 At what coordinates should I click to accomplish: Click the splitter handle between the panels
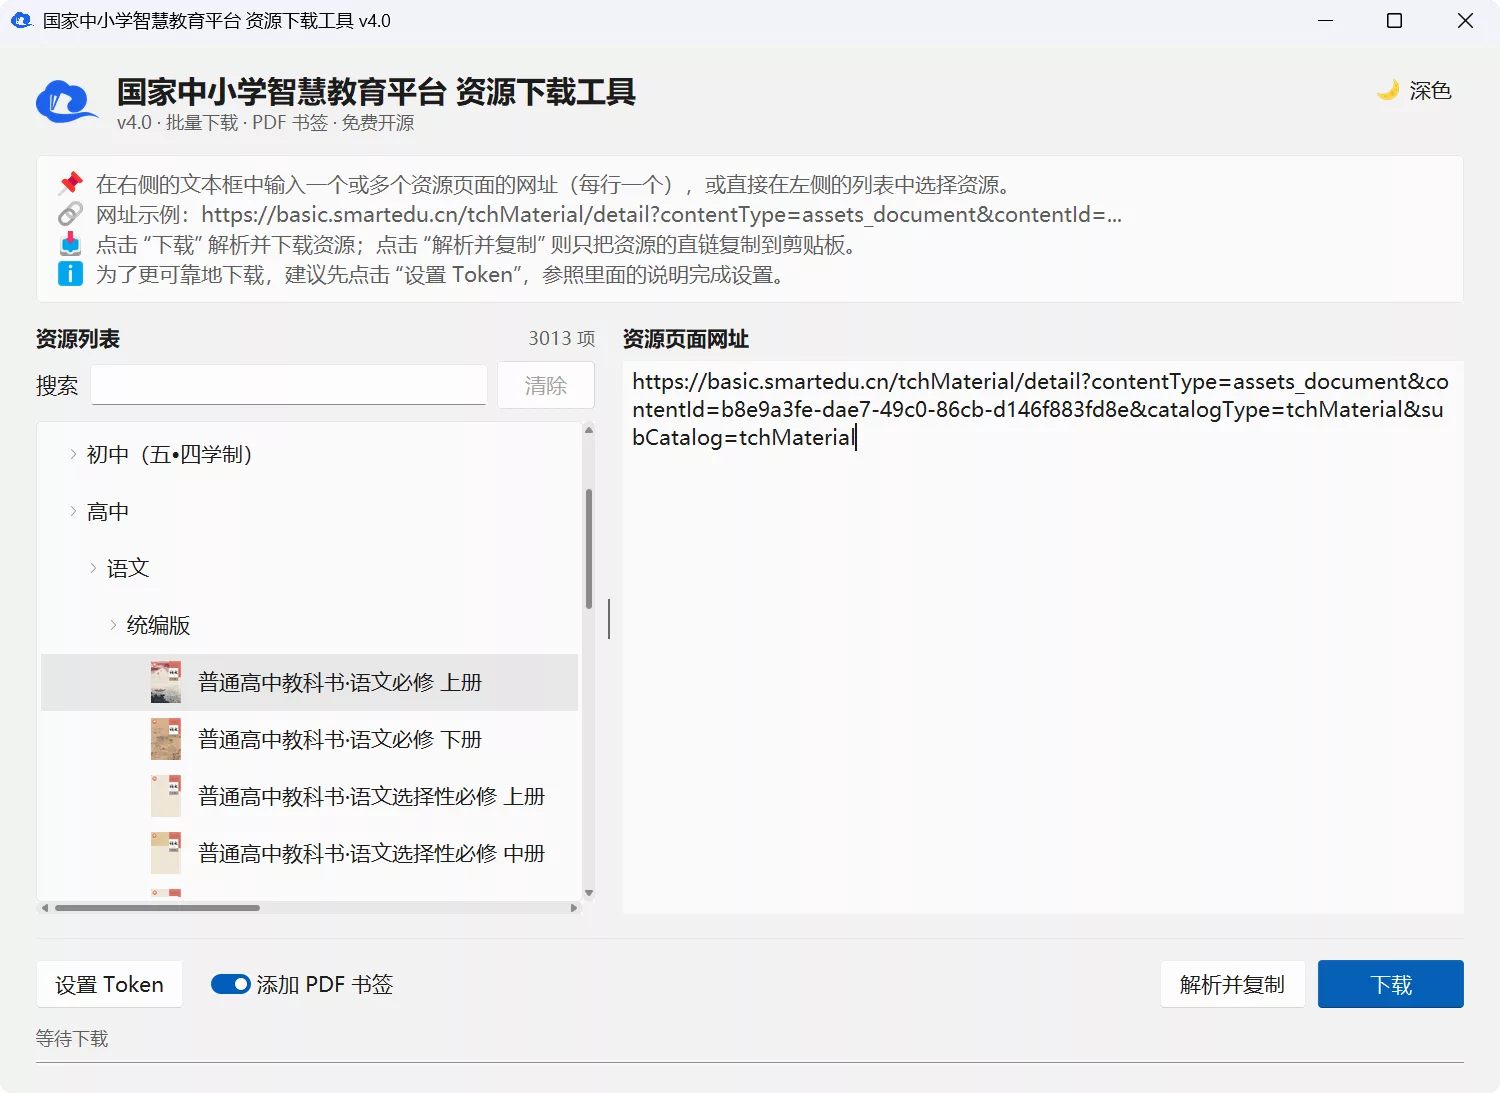tap(609, 619)
